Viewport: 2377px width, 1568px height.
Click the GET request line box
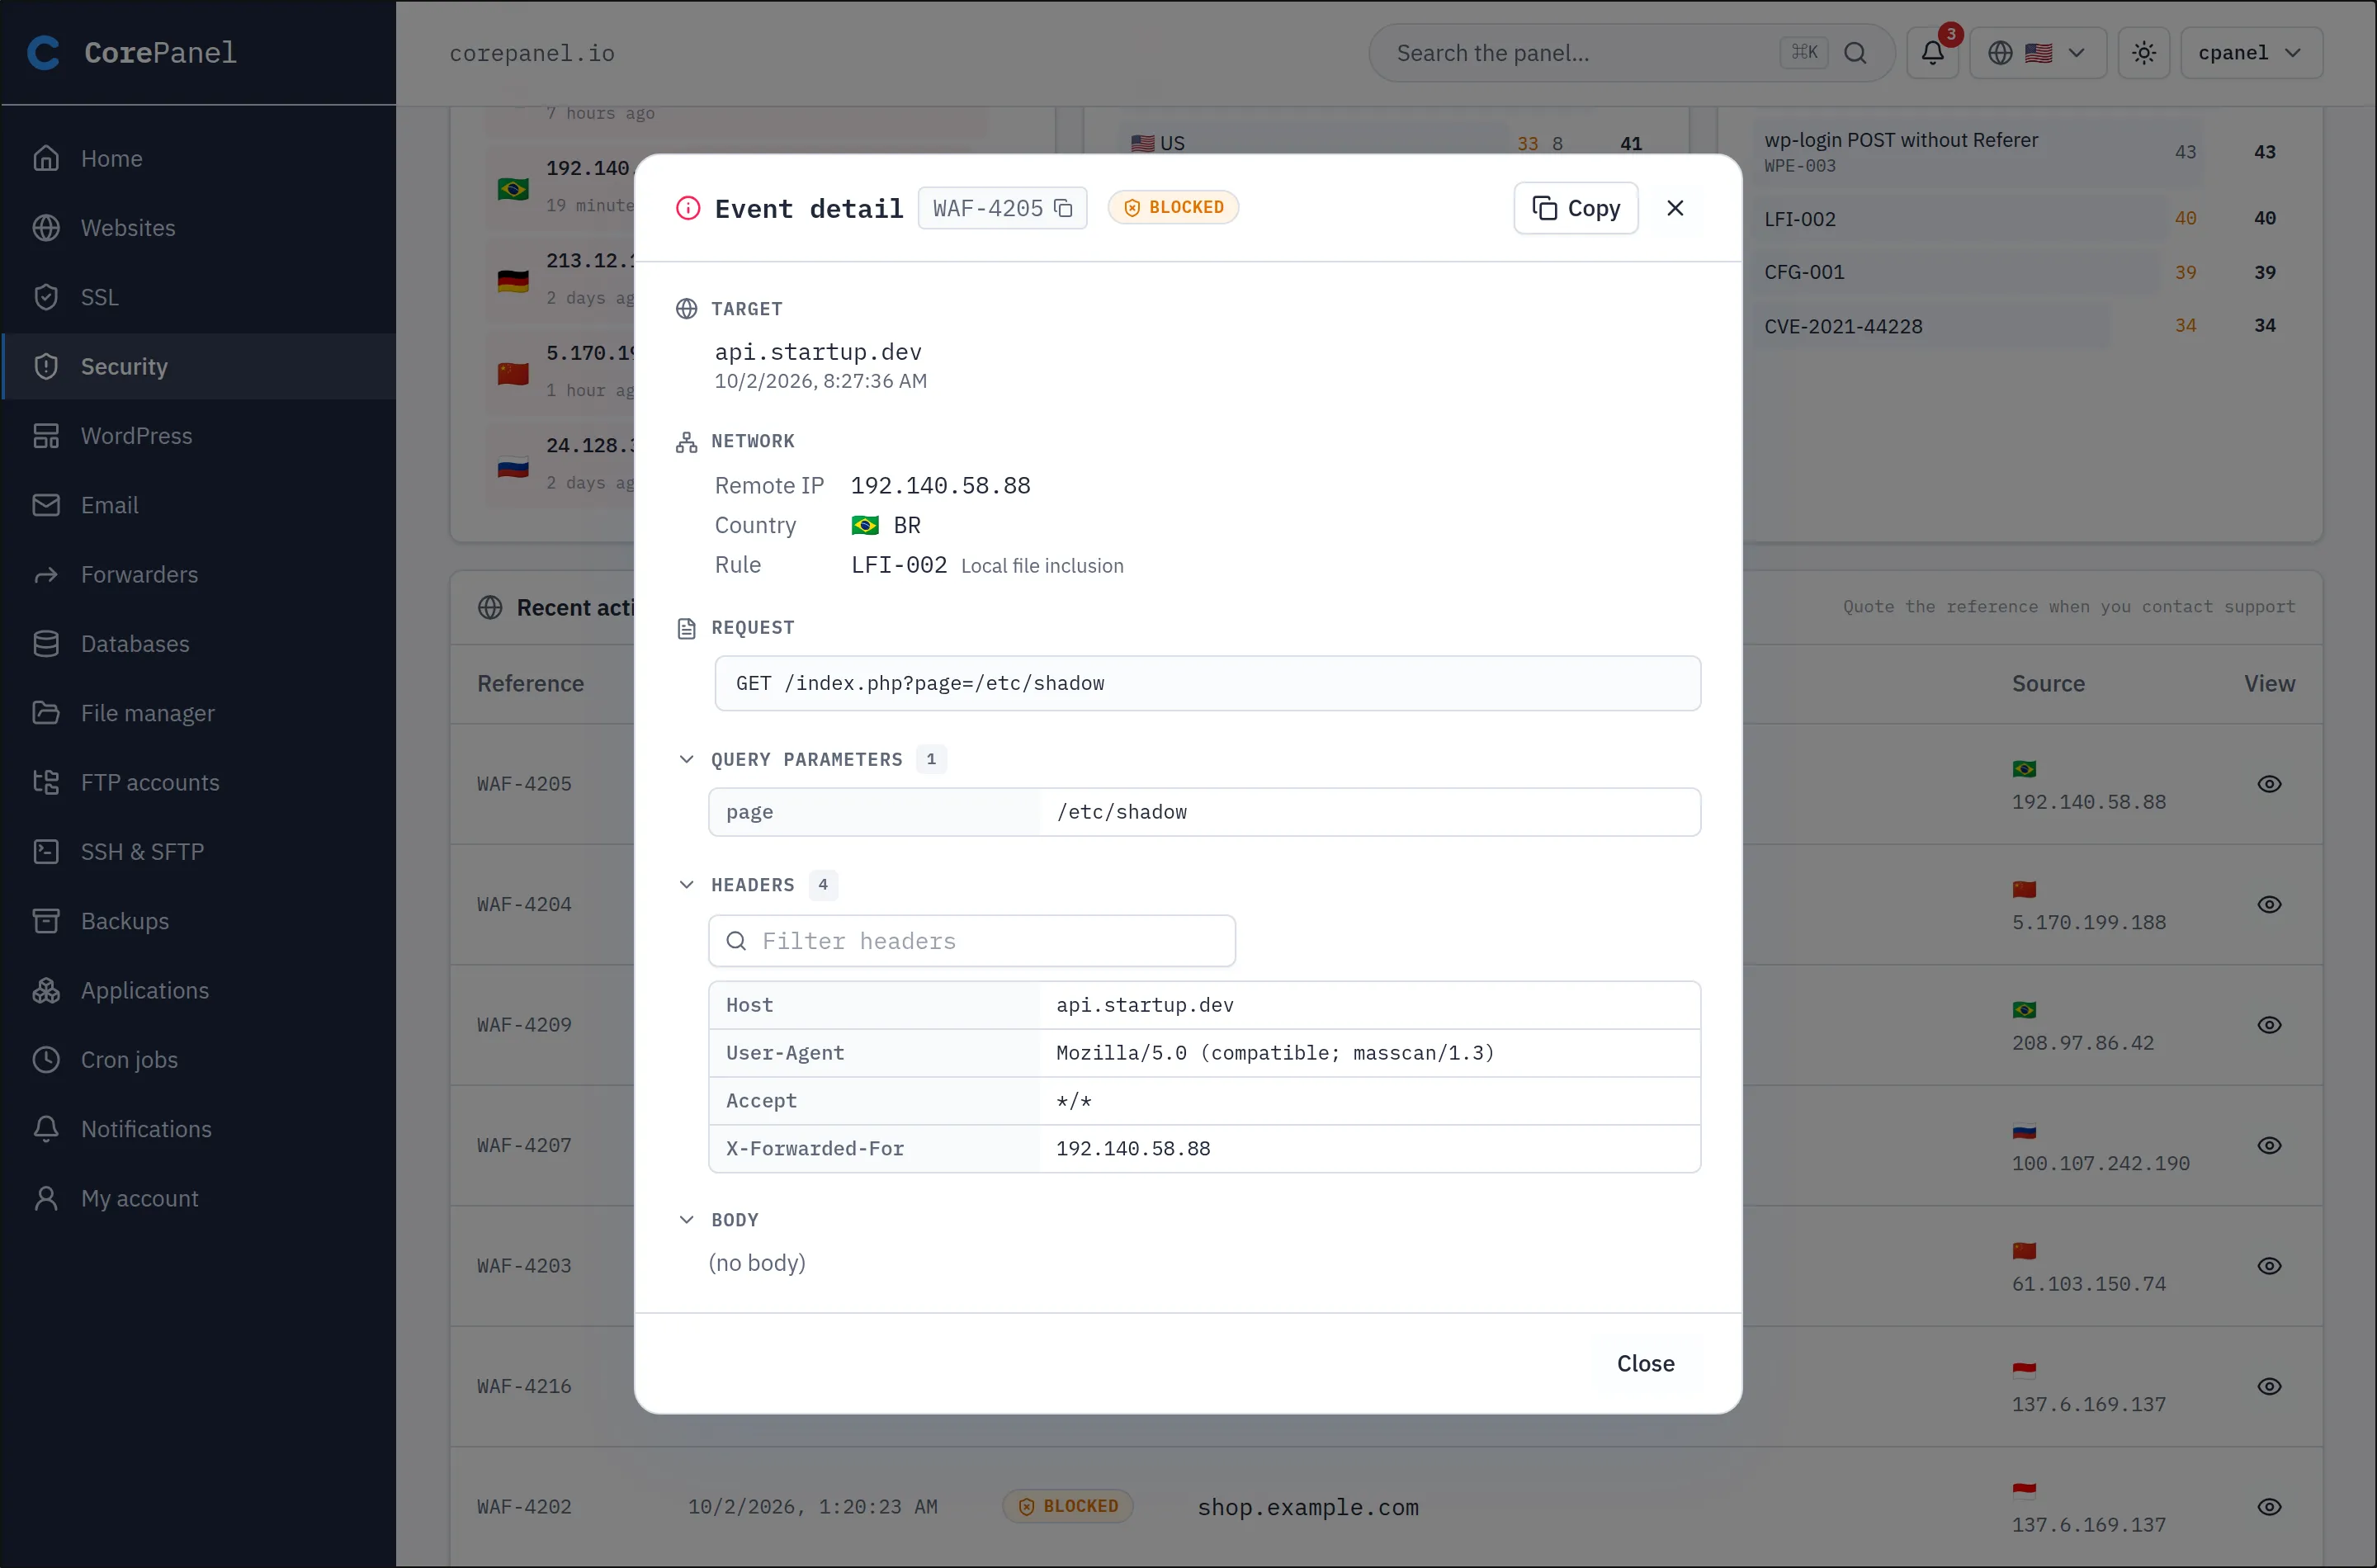1207,683
